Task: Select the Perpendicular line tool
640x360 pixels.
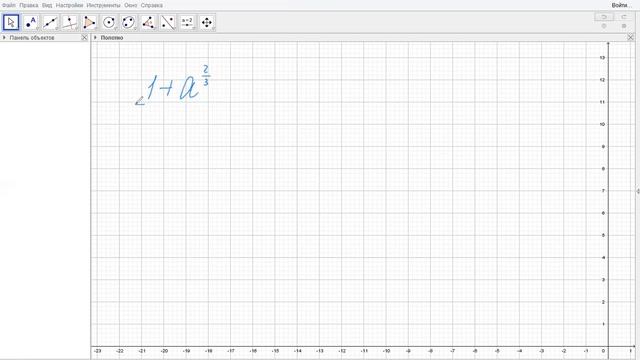Action: [x=70, y=22]
